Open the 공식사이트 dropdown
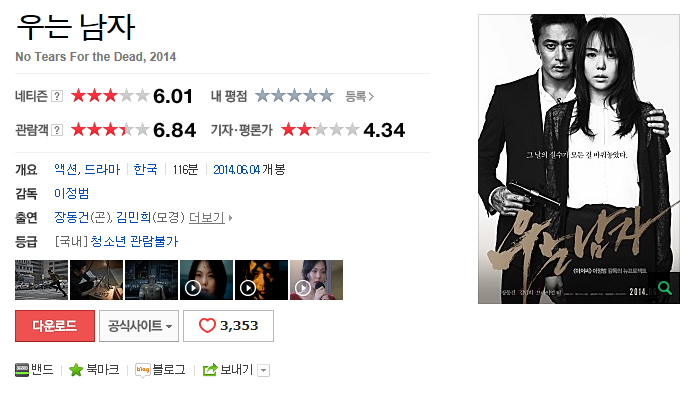Viewport: 694px width, 405px height. pyautogui.click(x=139, y=326)
